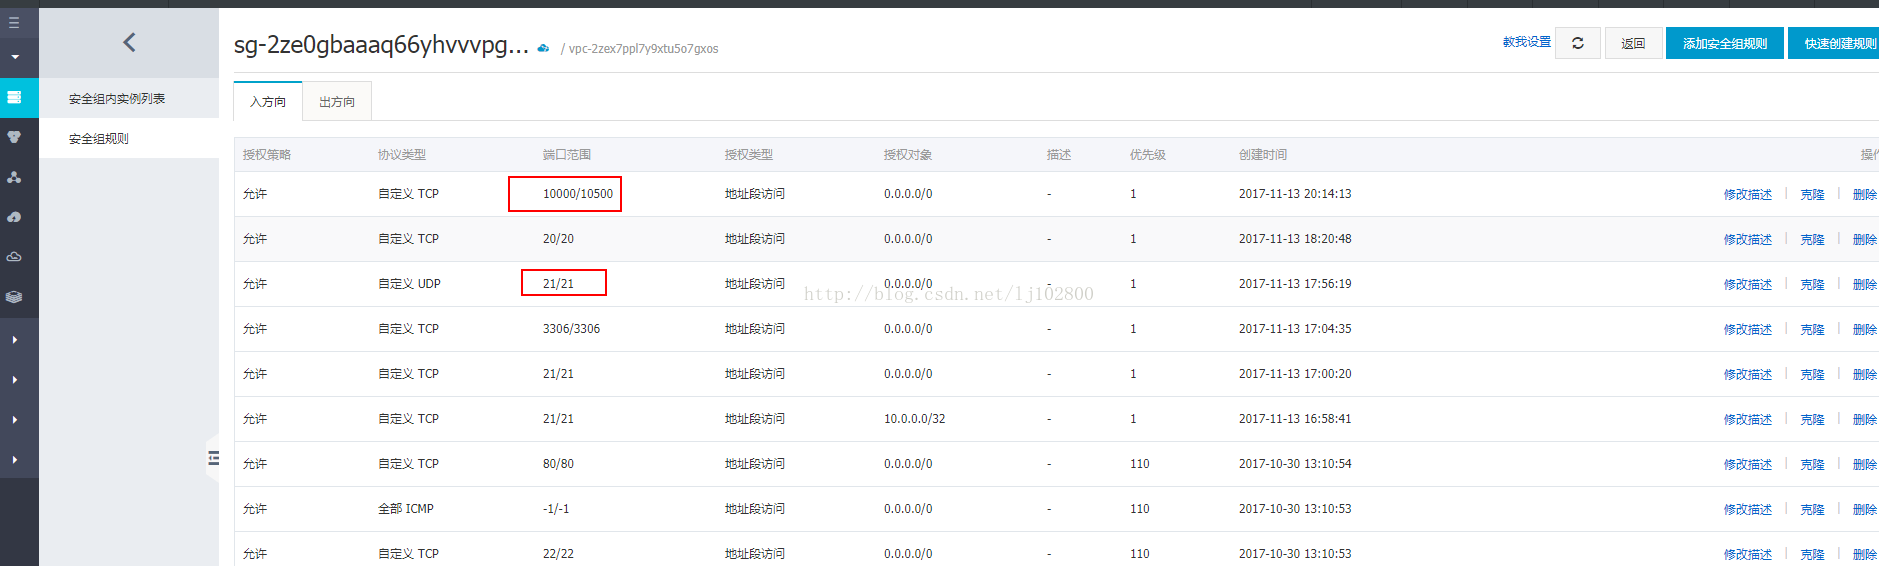The image size is (1879, 566).
Task: Switch to the 出方向 tab
Action: coord(337,102)
